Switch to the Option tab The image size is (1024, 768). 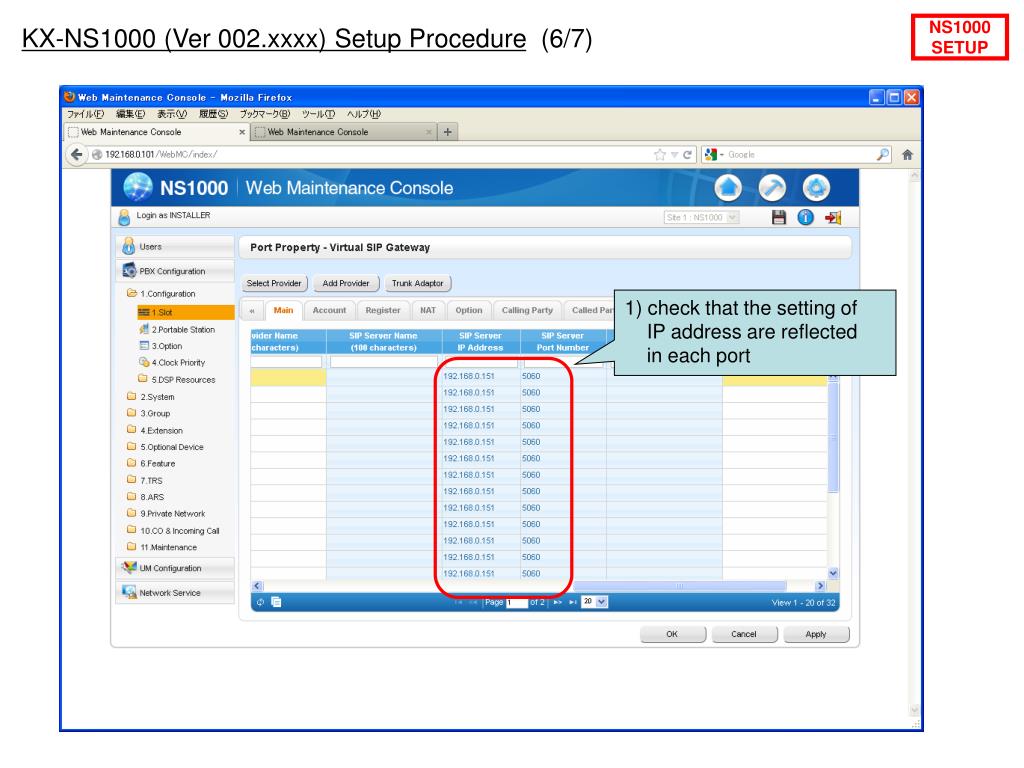(x=469, y=310)
